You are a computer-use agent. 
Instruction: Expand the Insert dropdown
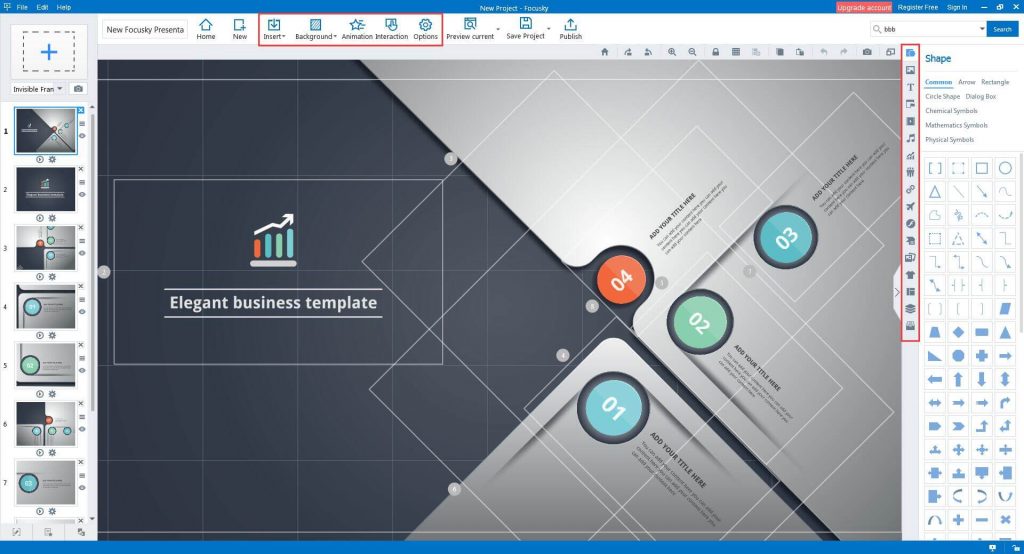click(273, 28)
